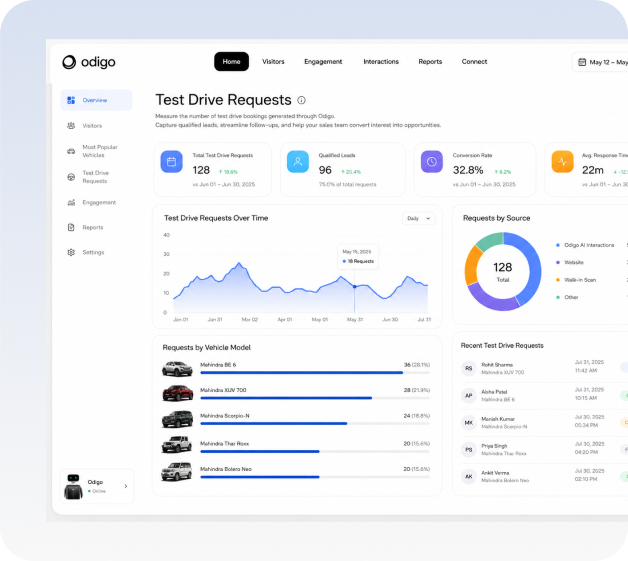Click the purple Website donut segment
628x561 pixels.
pos(493,301)
